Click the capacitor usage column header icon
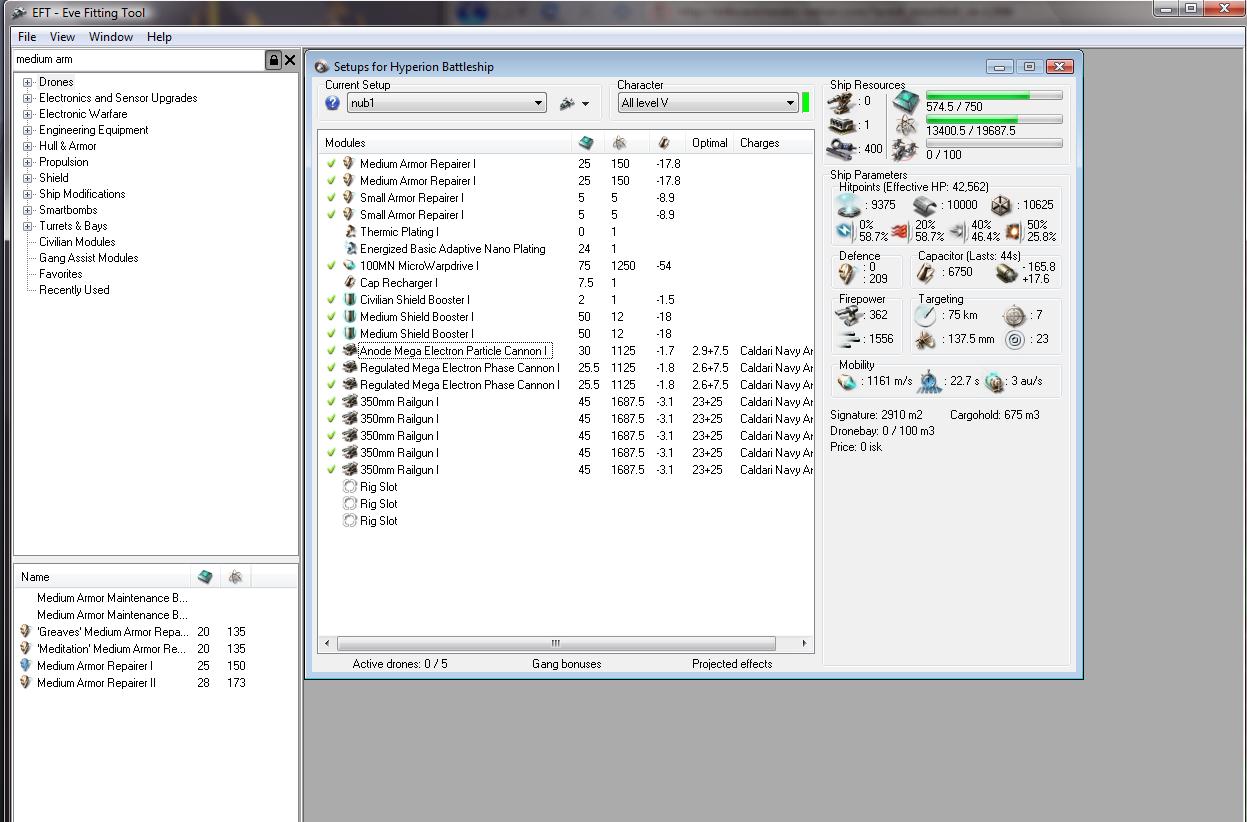 665,143
